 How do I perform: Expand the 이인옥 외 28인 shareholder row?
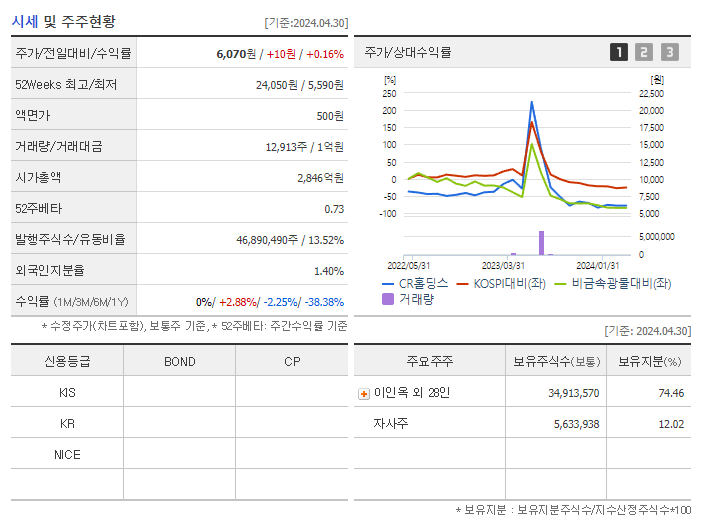pos(364,394)
